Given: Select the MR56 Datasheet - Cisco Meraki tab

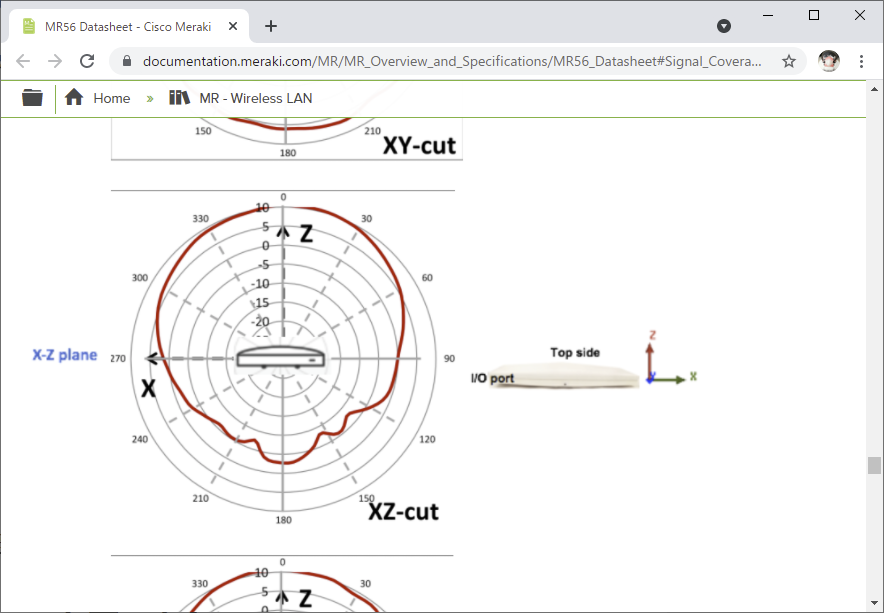Looking at the screenshot, I should pyautogui.click(x=127, y=27).
